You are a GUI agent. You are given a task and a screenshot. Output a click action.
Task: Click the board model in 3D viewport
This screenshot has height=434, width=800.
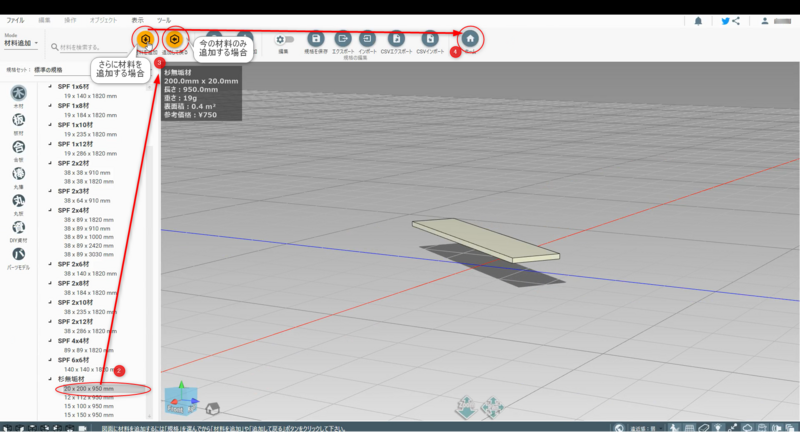coord(486,240)
